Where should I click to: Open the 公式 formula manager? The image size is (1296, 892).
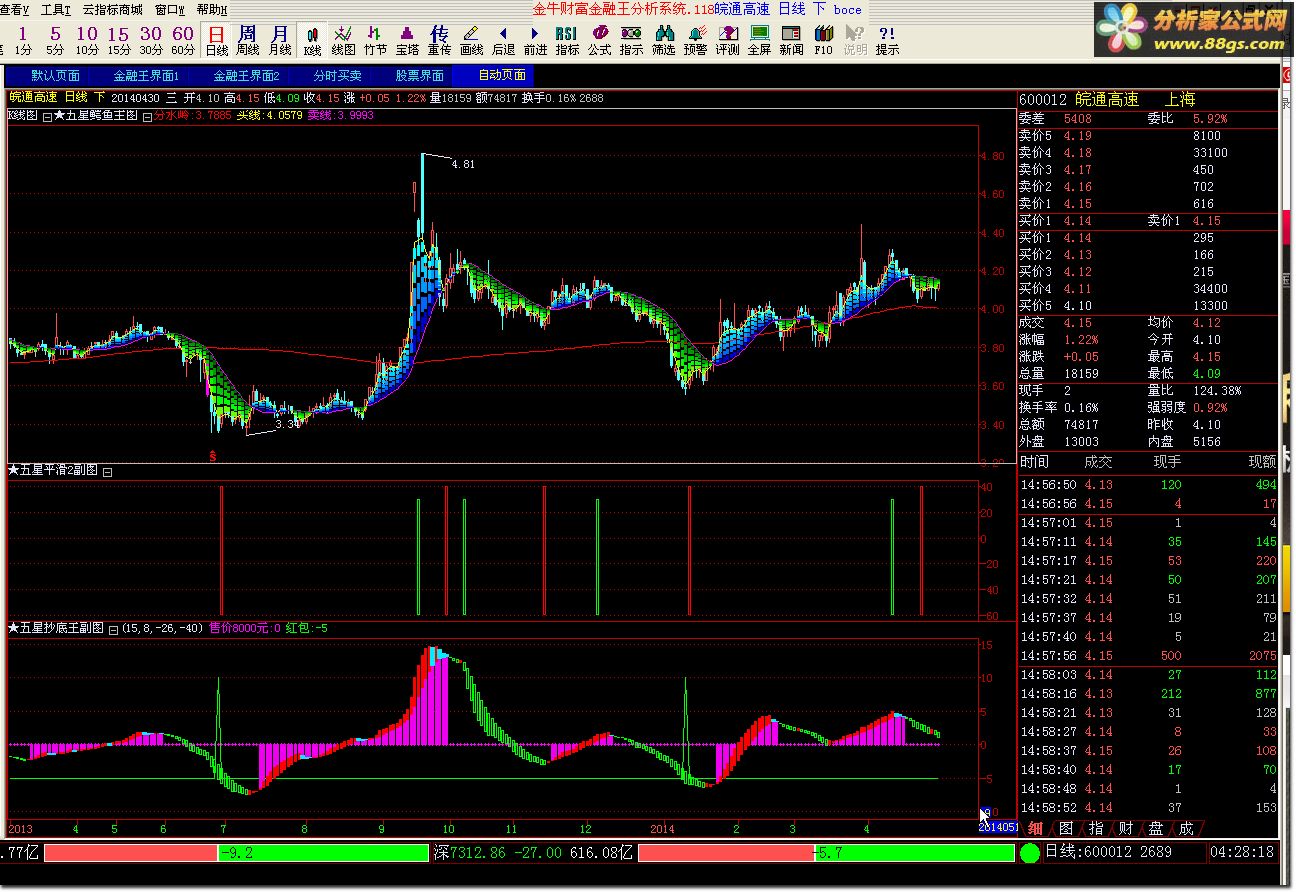click(599, 40)
